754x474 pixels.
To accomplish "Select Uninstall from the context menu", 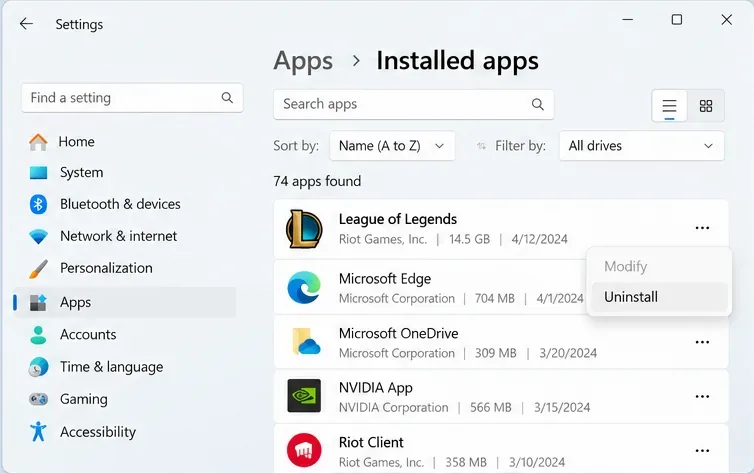I will 659,297.
